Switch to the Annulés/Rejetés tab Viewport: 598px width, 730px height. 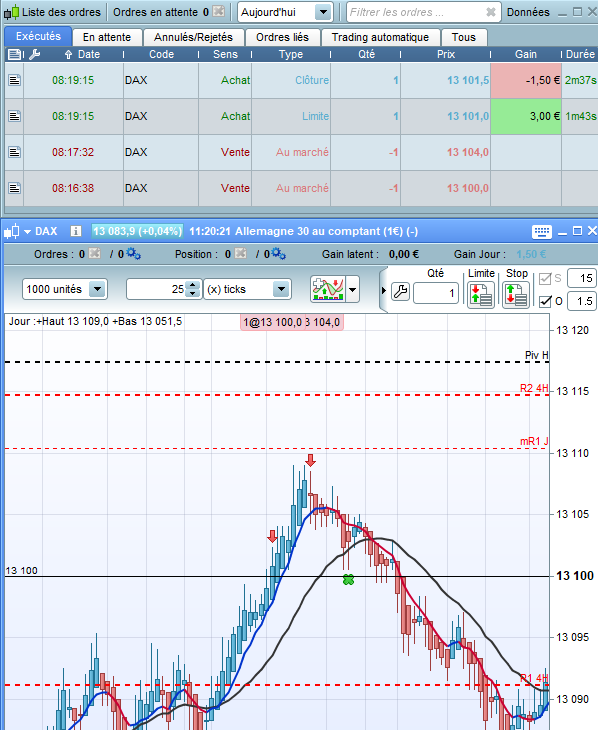(193, 37)
